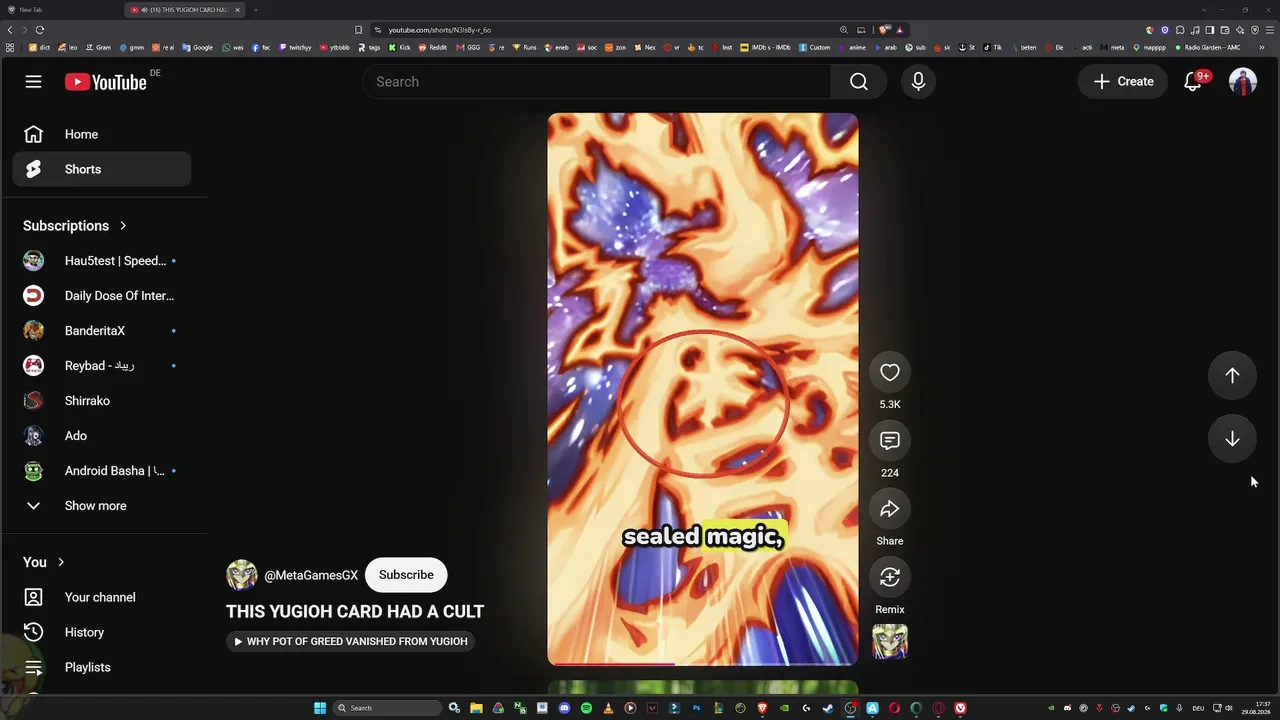Image resolution: width=1280 pixels, height=720 pixels.
Task: Open Daily Dose Of Internet subscription
Action: [102, 296]
